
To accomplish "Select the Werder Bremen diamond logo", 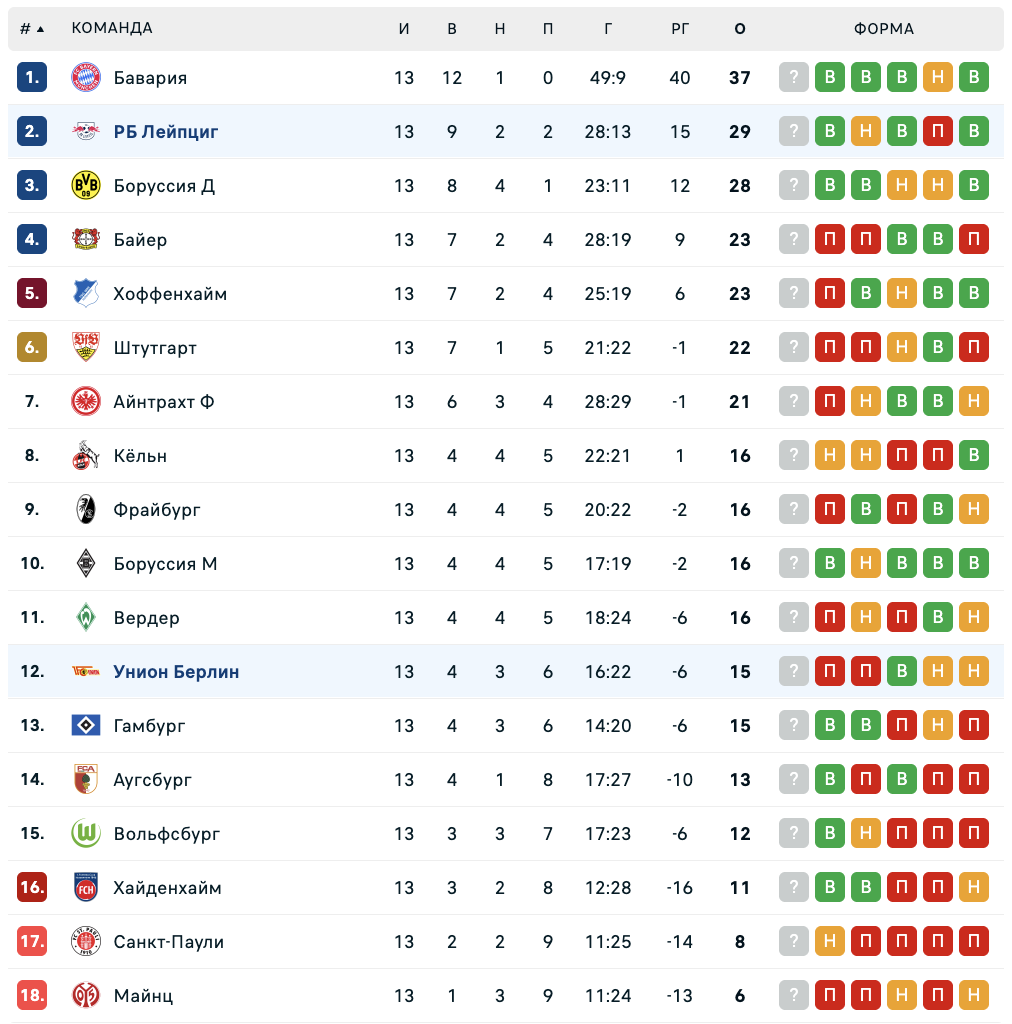I will 86,618.
